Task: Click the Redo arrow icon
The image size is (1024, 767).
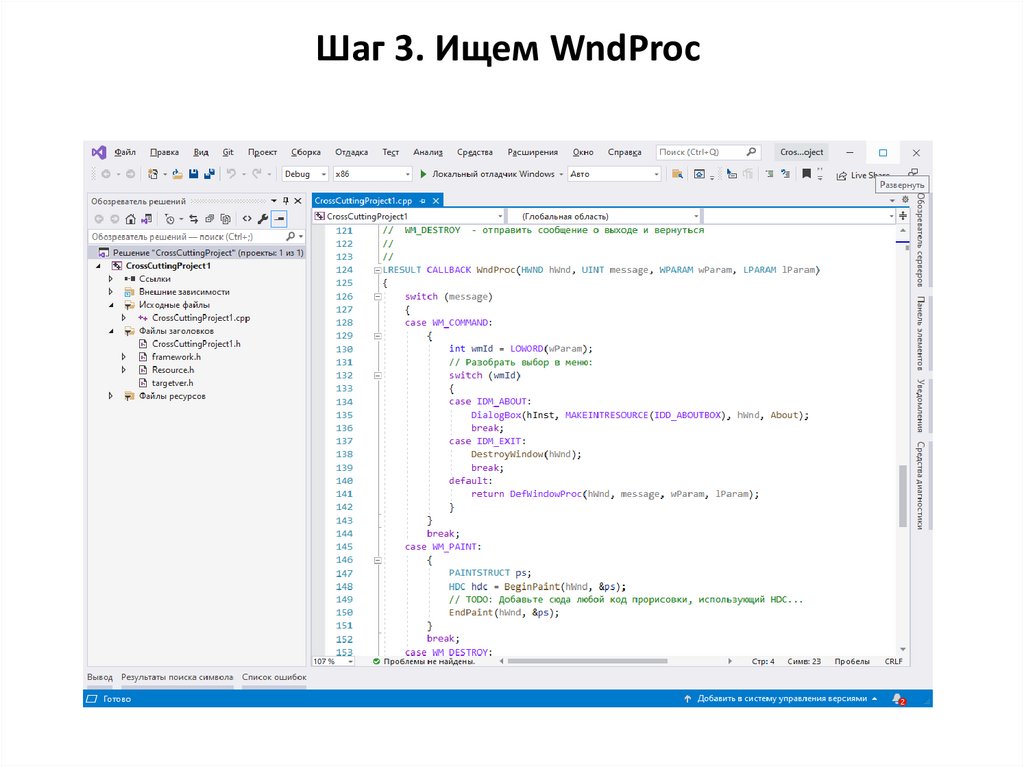Action: [x=257, y=174]
